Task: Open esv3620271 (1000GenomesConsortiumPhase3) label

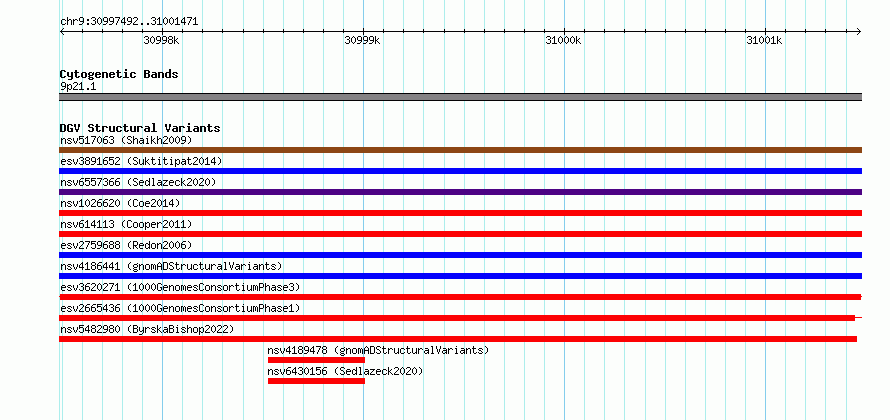Action: 180,287
